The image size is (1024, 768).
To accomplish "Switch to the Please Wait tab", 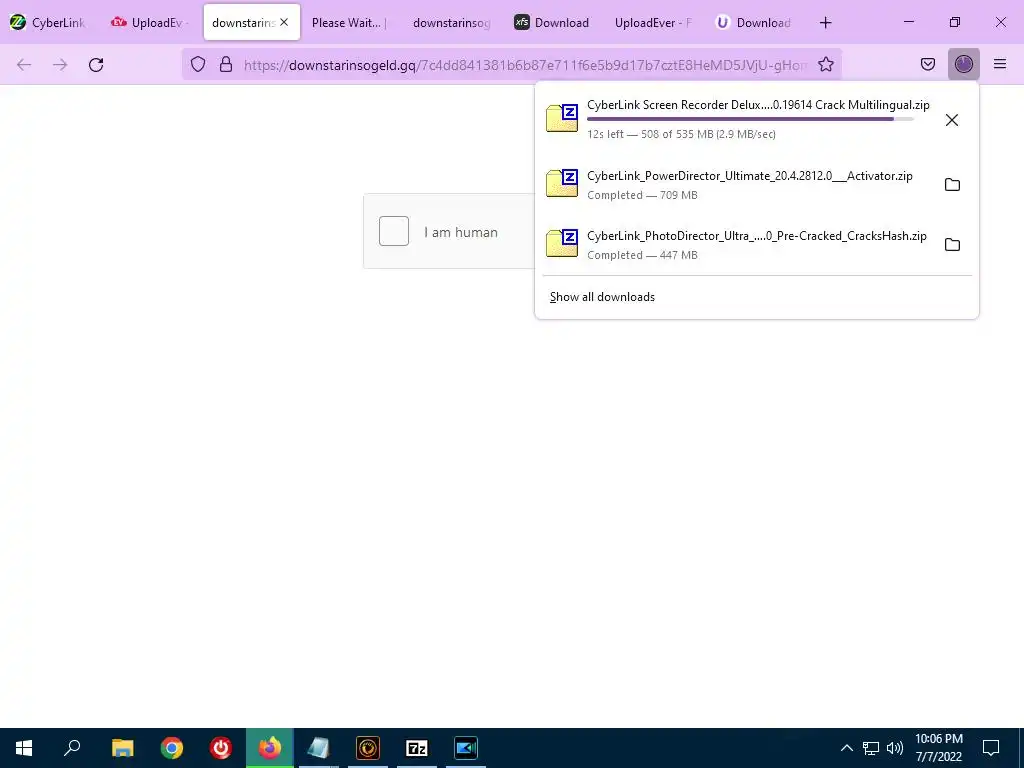I will click(351, 23).
